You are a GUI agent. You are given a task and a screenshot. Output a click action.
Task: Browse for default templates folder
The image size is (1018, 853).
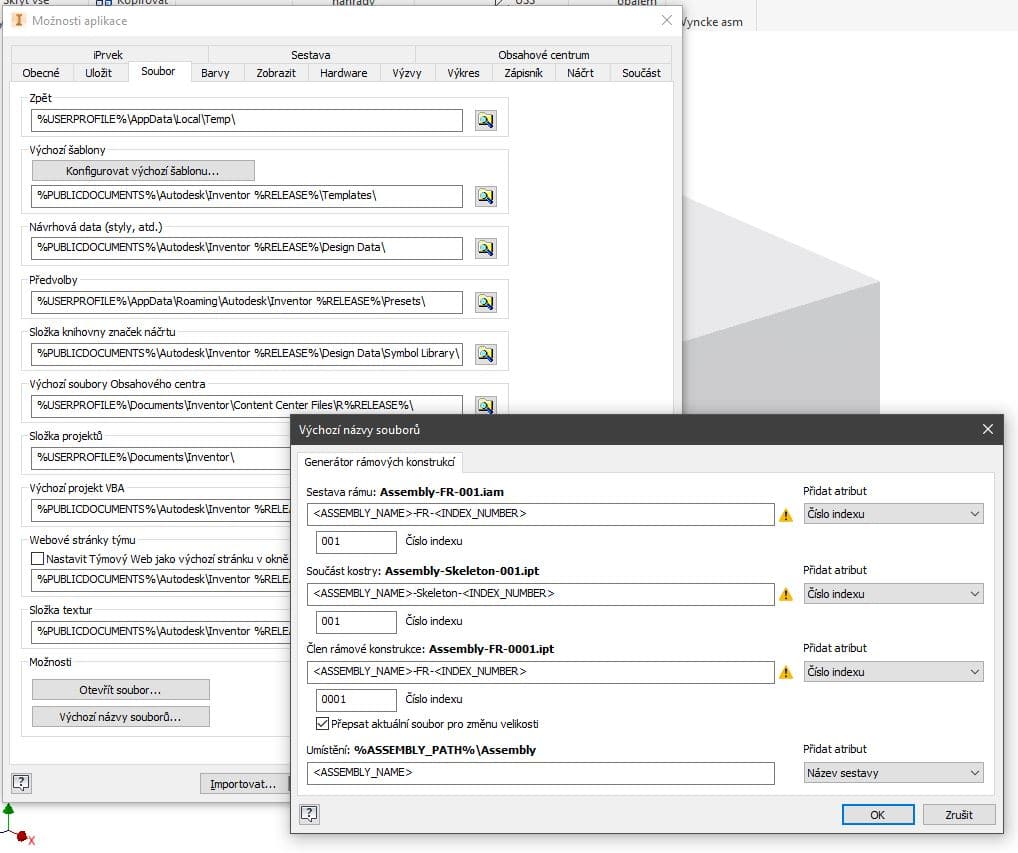pos(486,196)
